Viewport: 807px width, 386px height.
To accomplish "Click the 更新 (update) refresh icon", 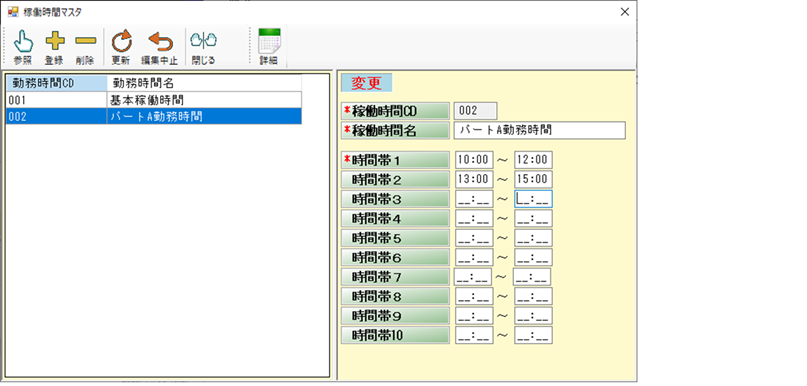I will (121, 41).
